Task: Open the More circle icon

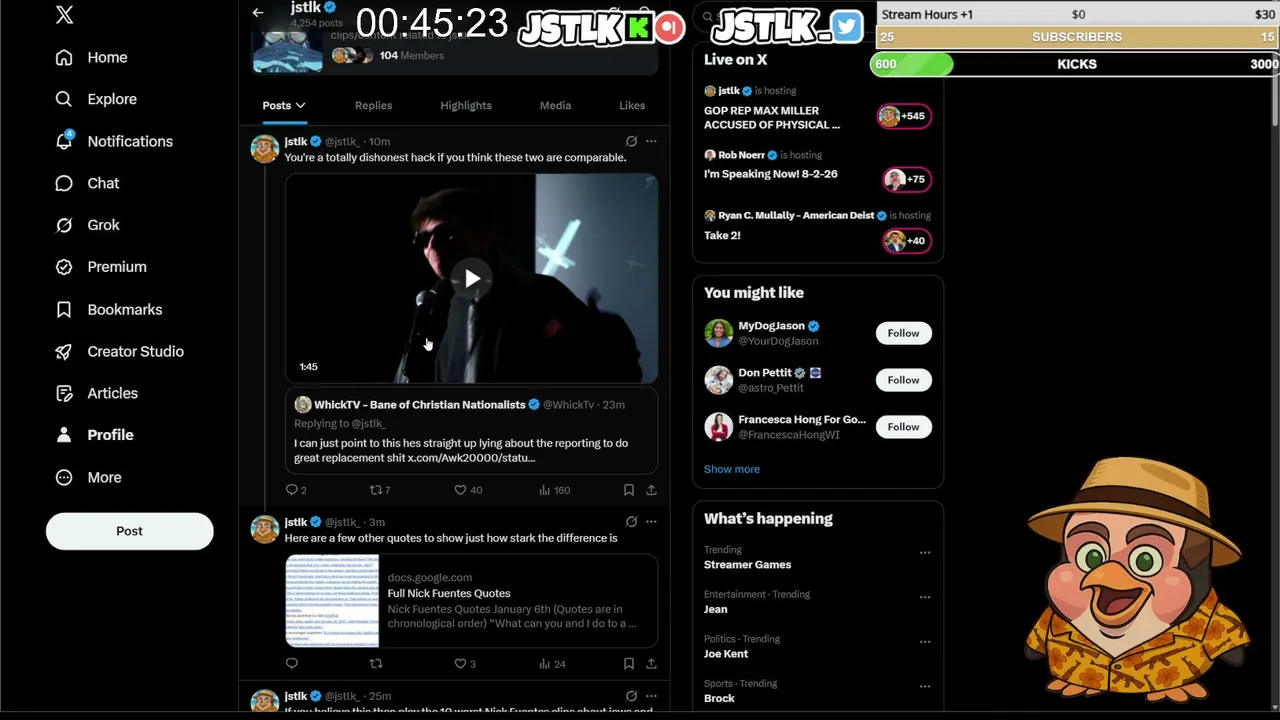Action: coord(64,478)
